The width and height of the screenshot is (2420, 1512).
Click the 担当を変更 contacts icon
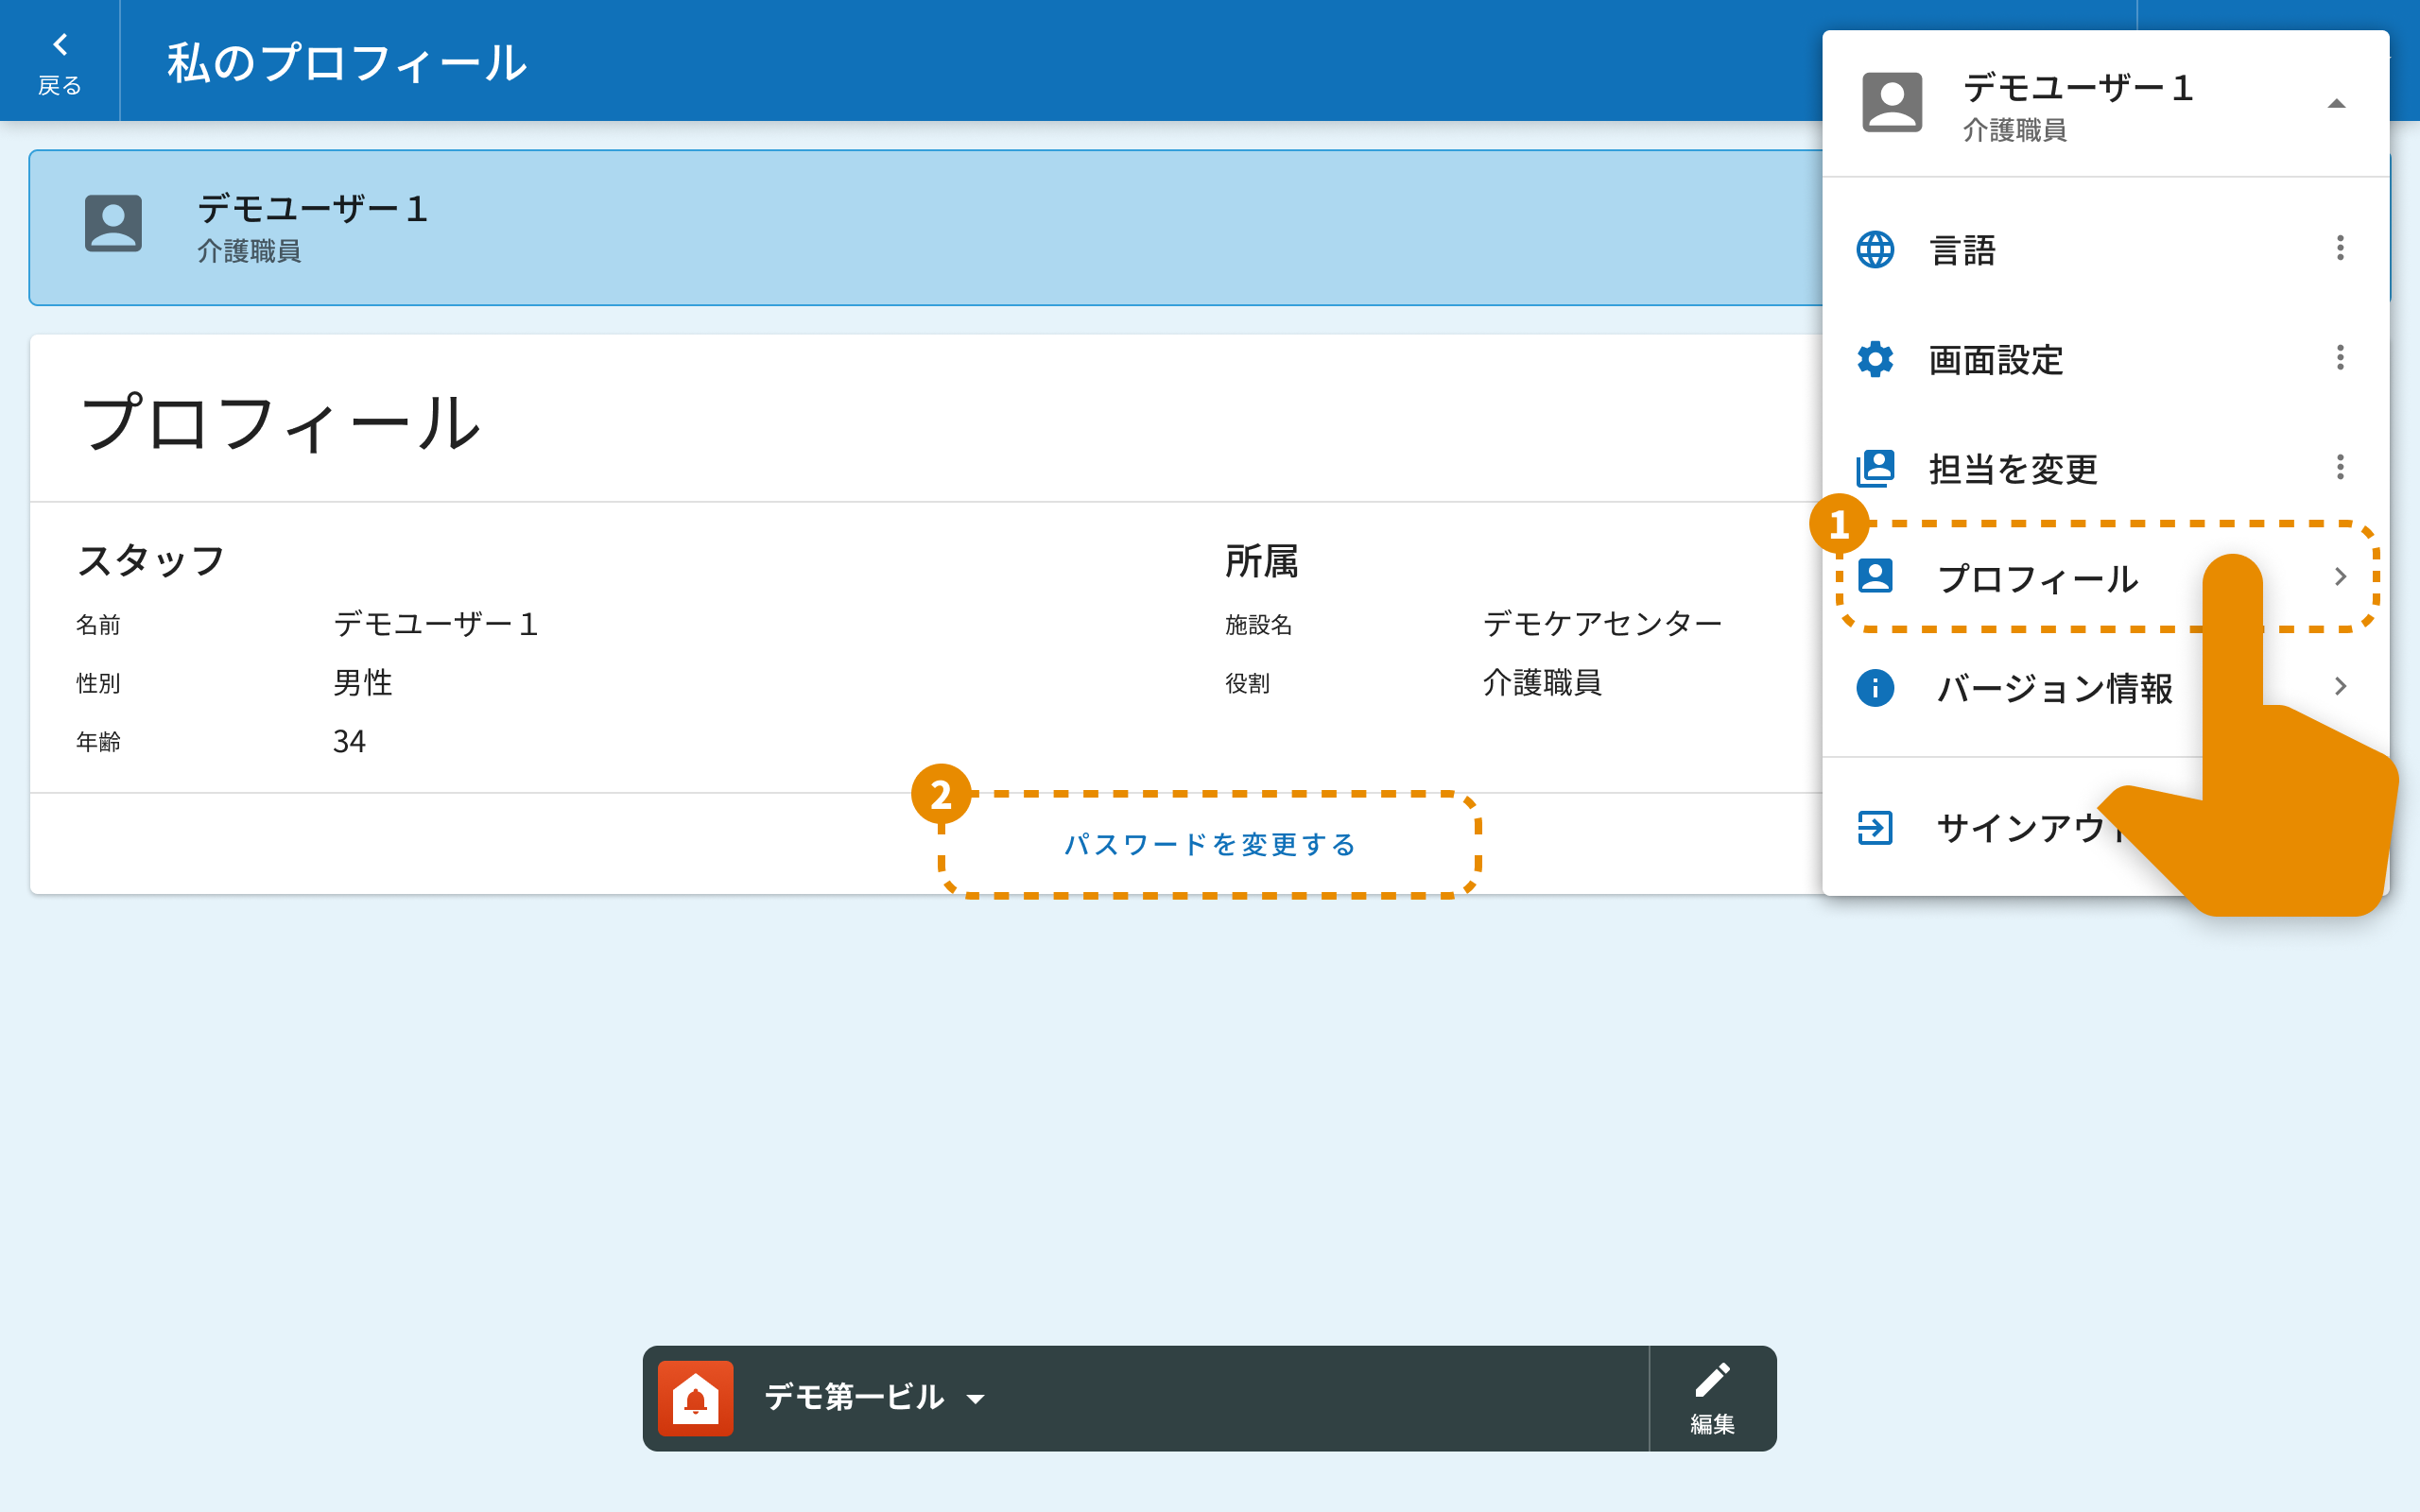(x=1875, y=468)
